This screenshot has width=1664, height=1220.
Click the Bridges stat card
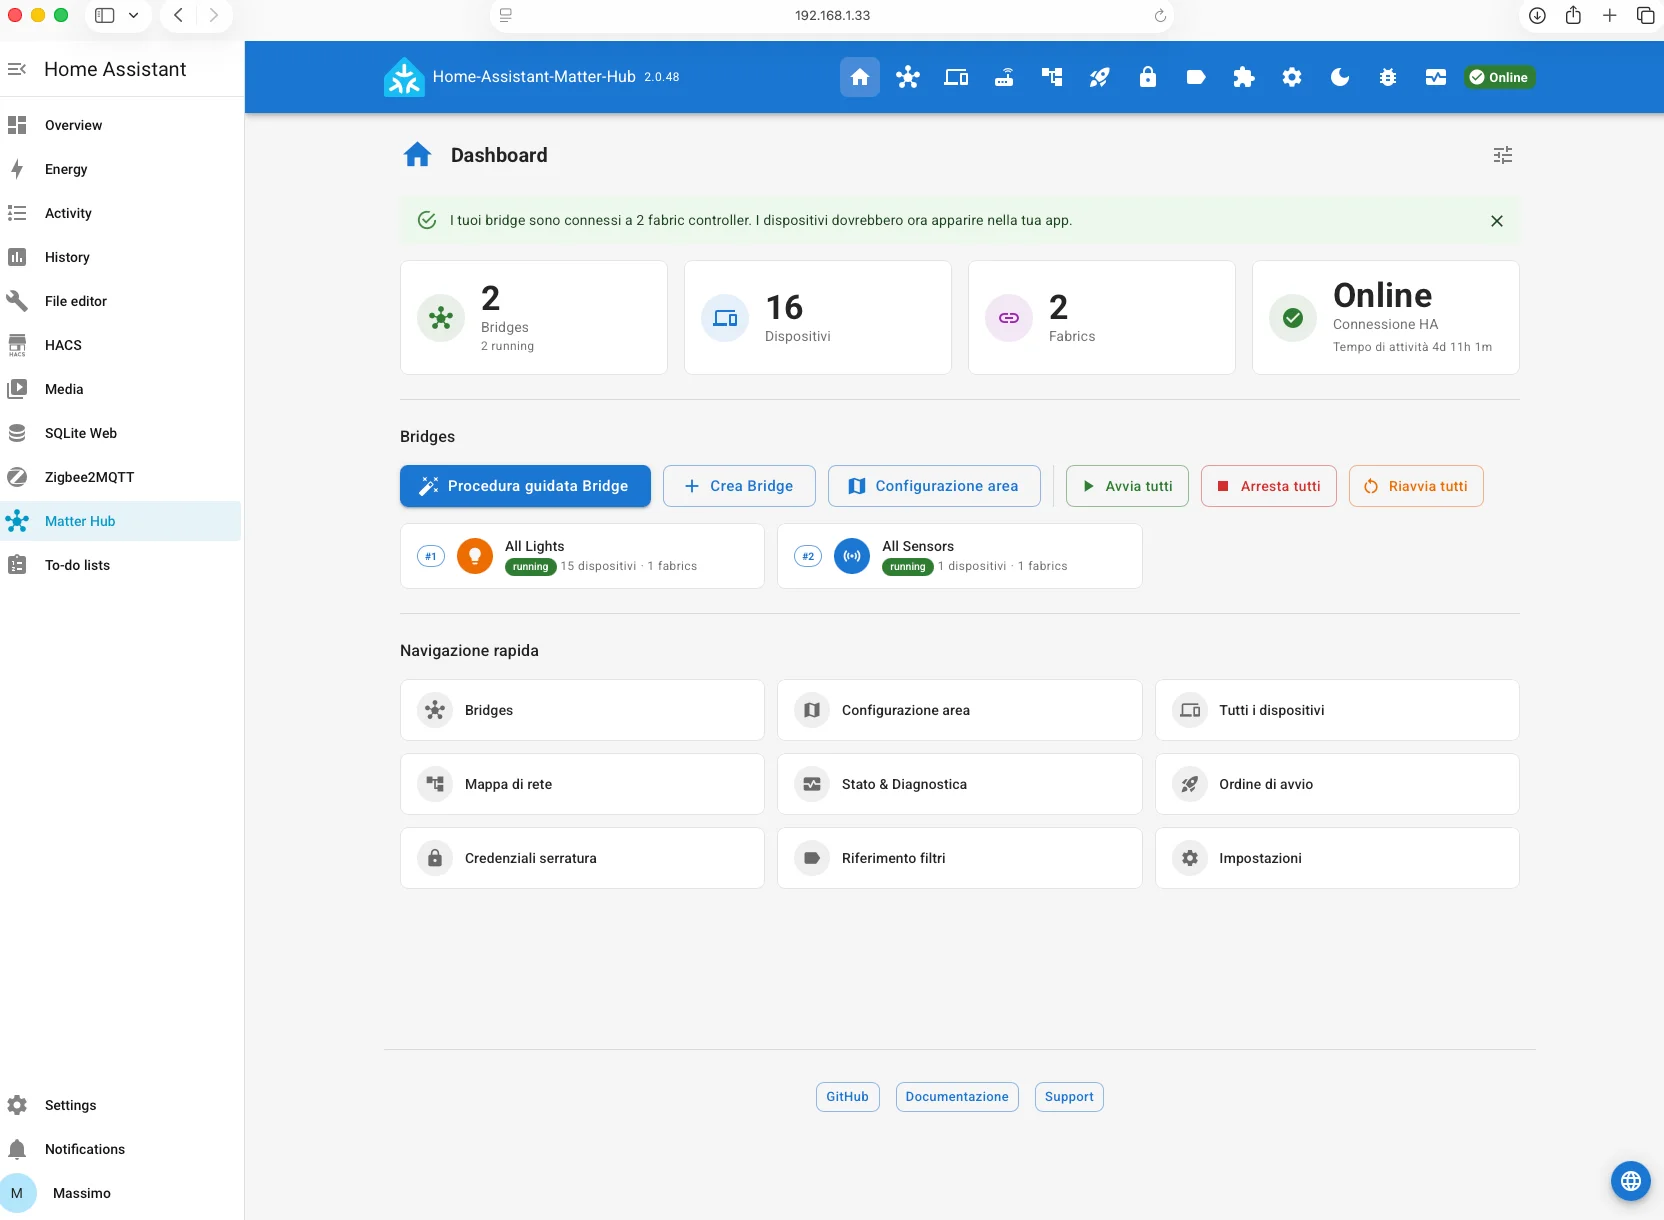point(534,318)
